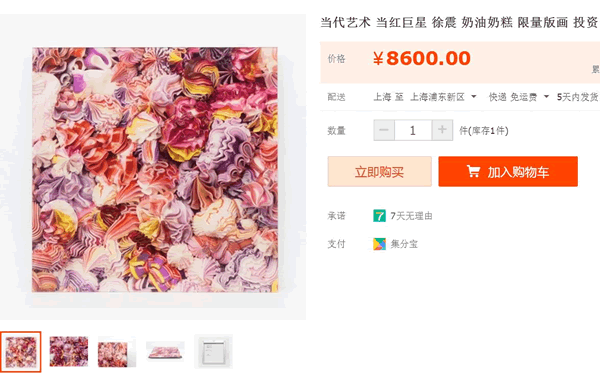Expand the 快递 免运费 shipping dropdown arrow
Screen dimensions: 600x381
[x=546, y=97]
